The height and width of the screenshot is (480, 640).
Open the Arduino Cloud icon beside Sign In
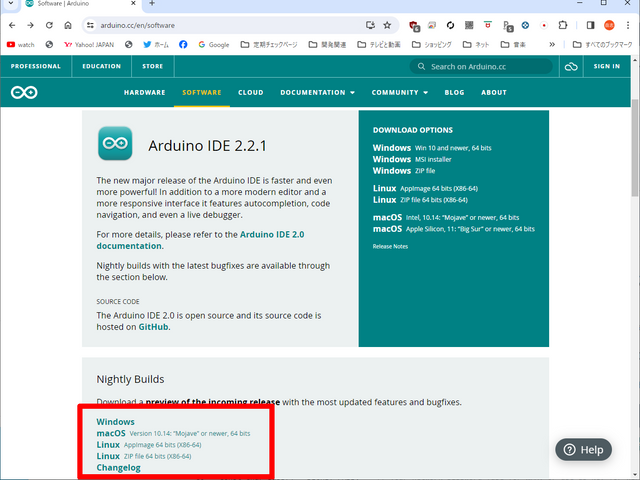click(571, 67)
